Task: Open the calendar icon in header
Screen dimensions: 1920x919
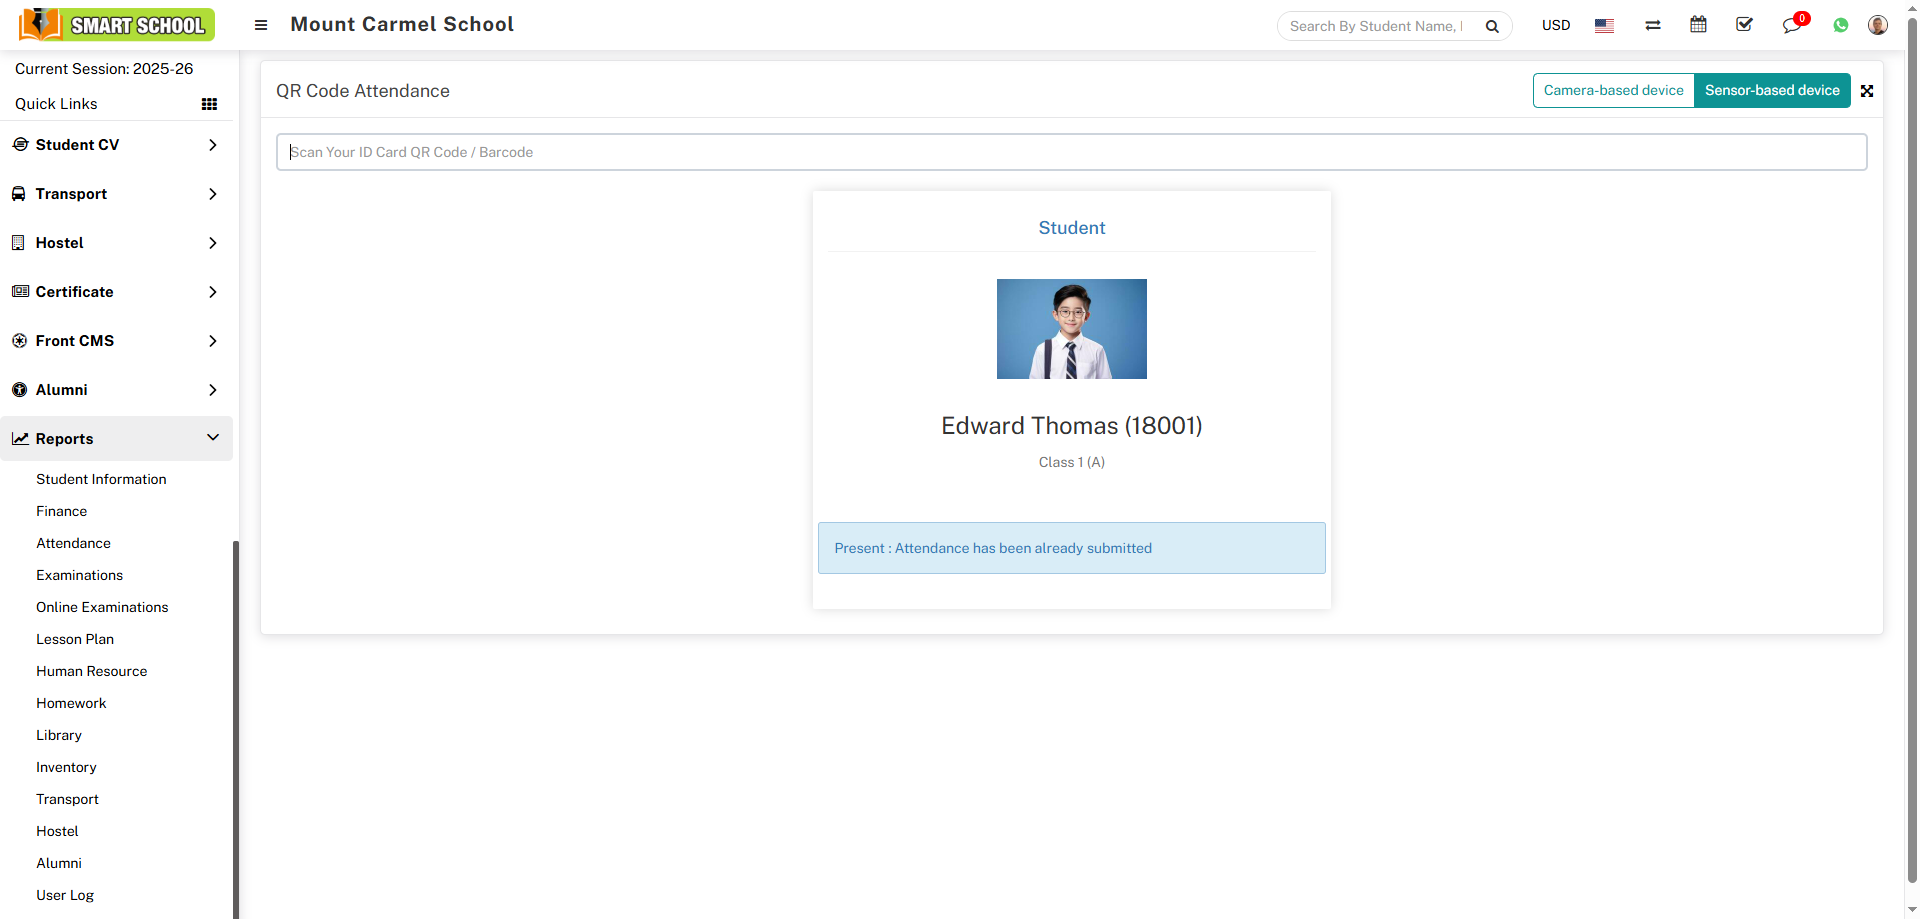Action: (1698, 24)
